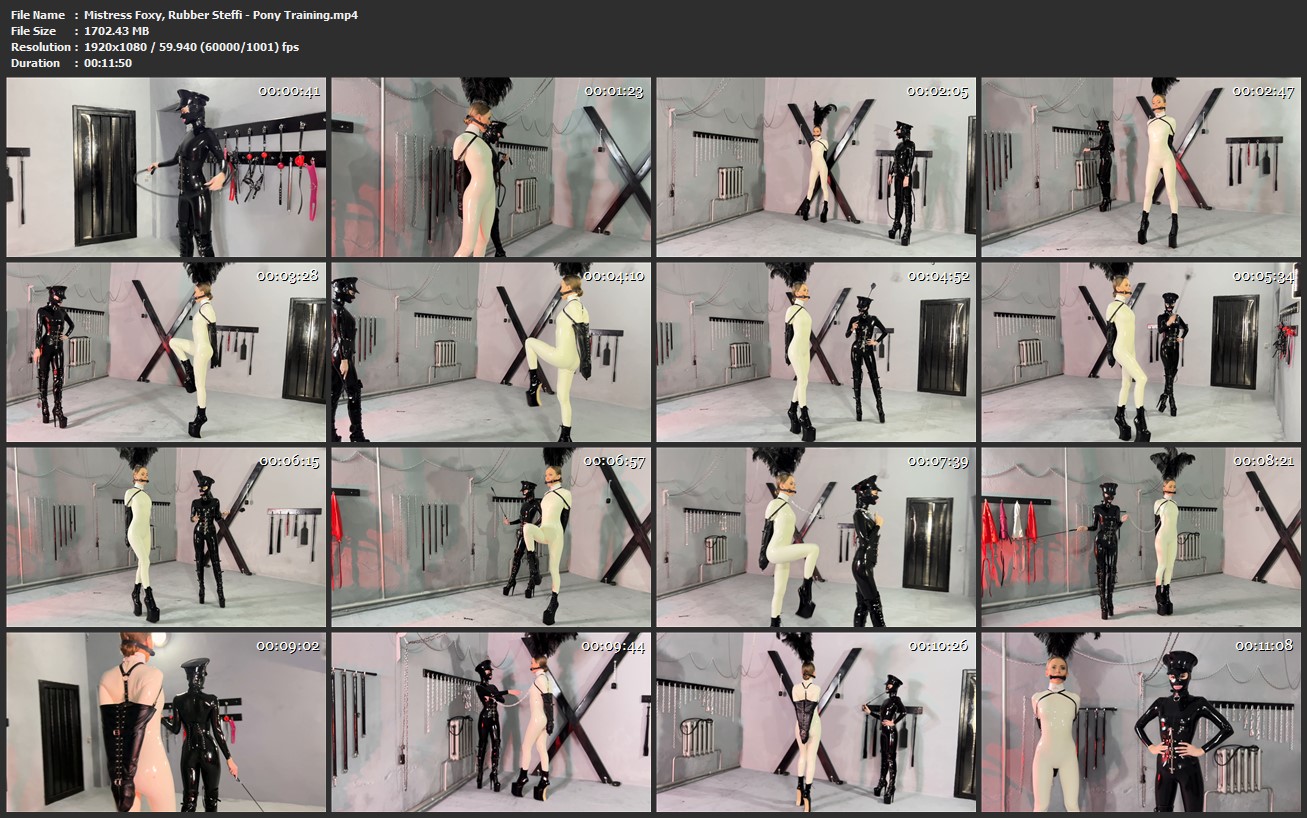Select the thumbnail timestamped 00:06:15
Screen dimensions: 1307x818
tap(166, 537)
